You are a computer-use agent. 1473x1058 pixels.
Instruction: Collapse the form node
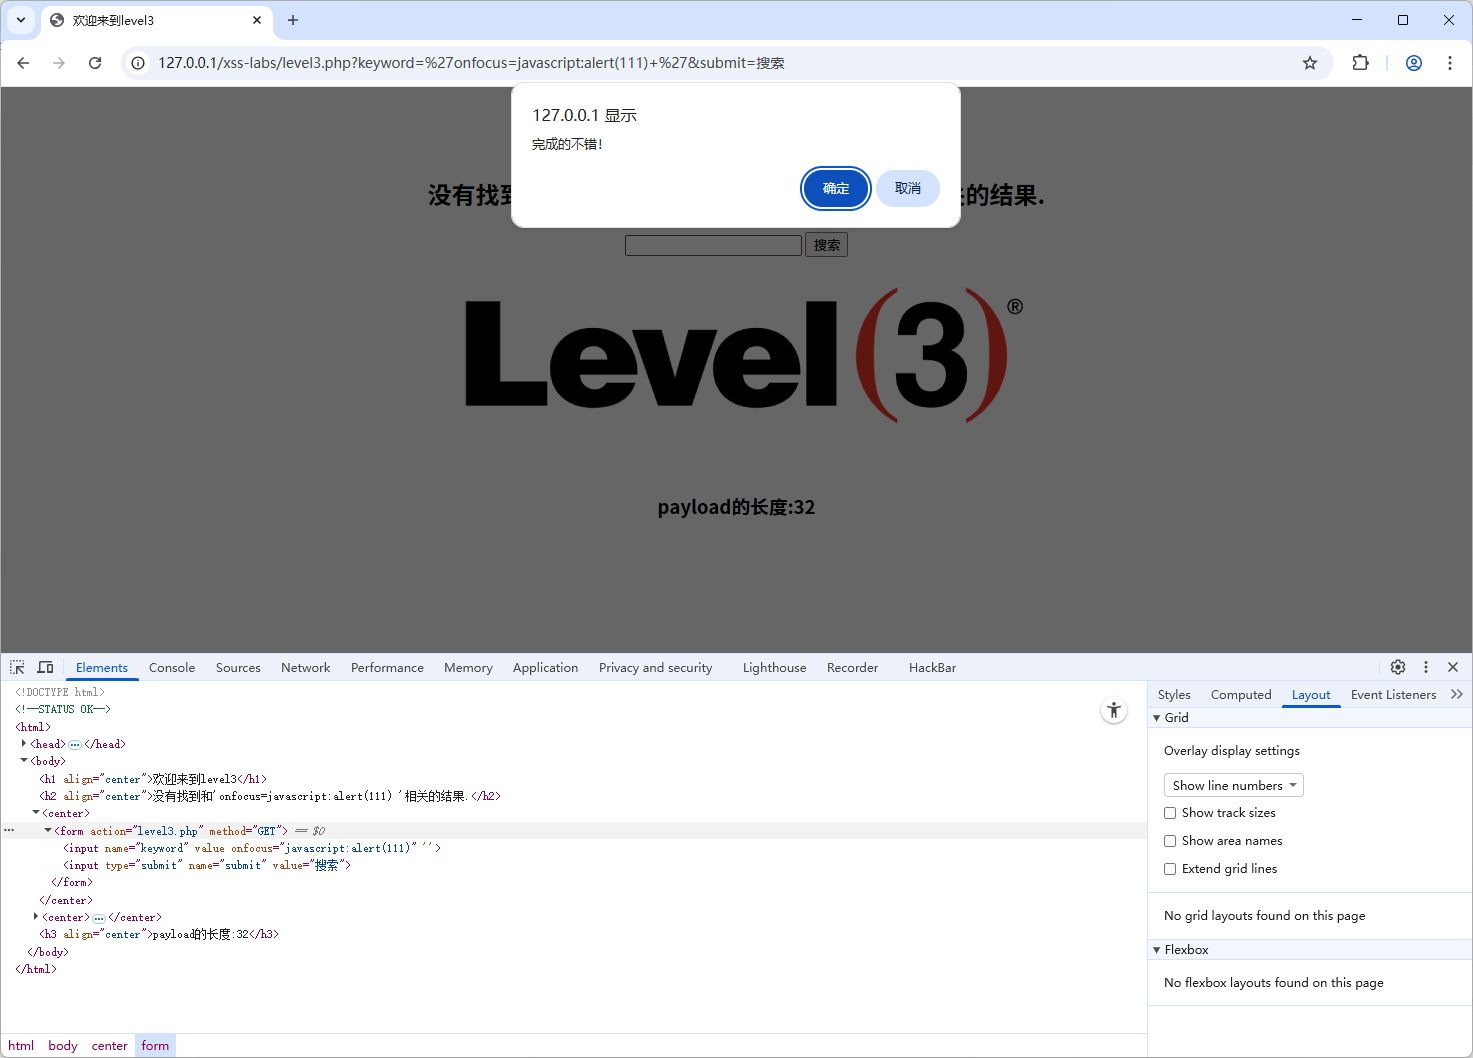[48, 830]
